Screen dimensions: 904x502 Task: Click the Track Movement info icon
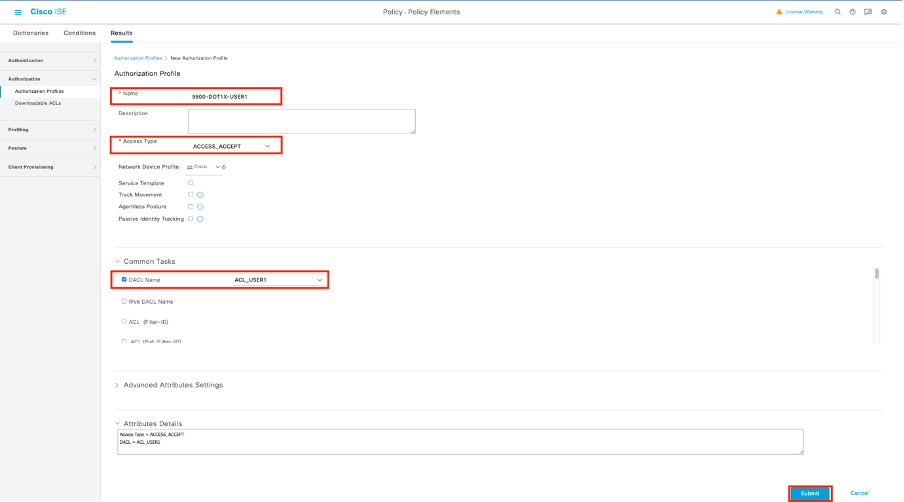200,195
